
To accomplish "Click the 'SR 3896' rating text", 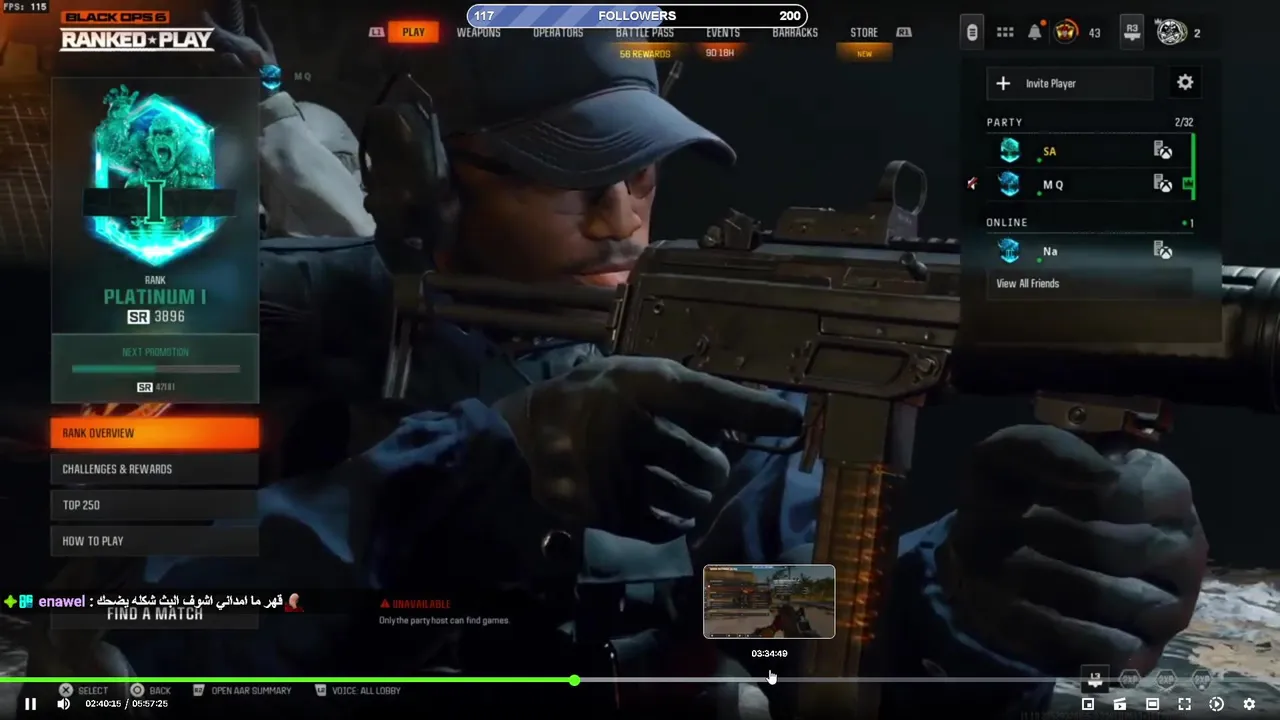I will tap(156, 317).
